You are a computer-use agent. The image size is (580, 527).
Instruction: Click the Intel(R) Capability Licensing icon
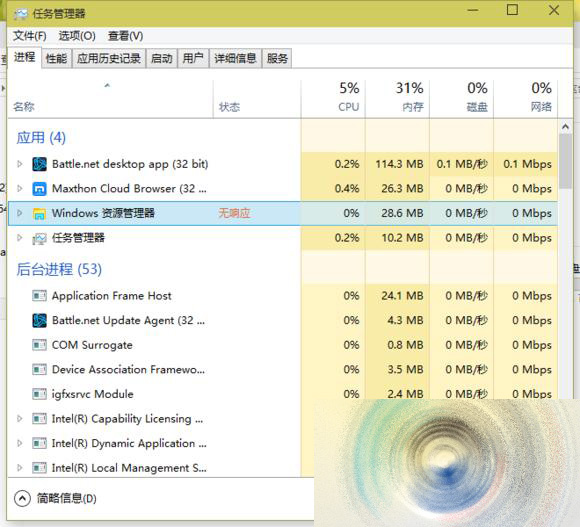39,419
